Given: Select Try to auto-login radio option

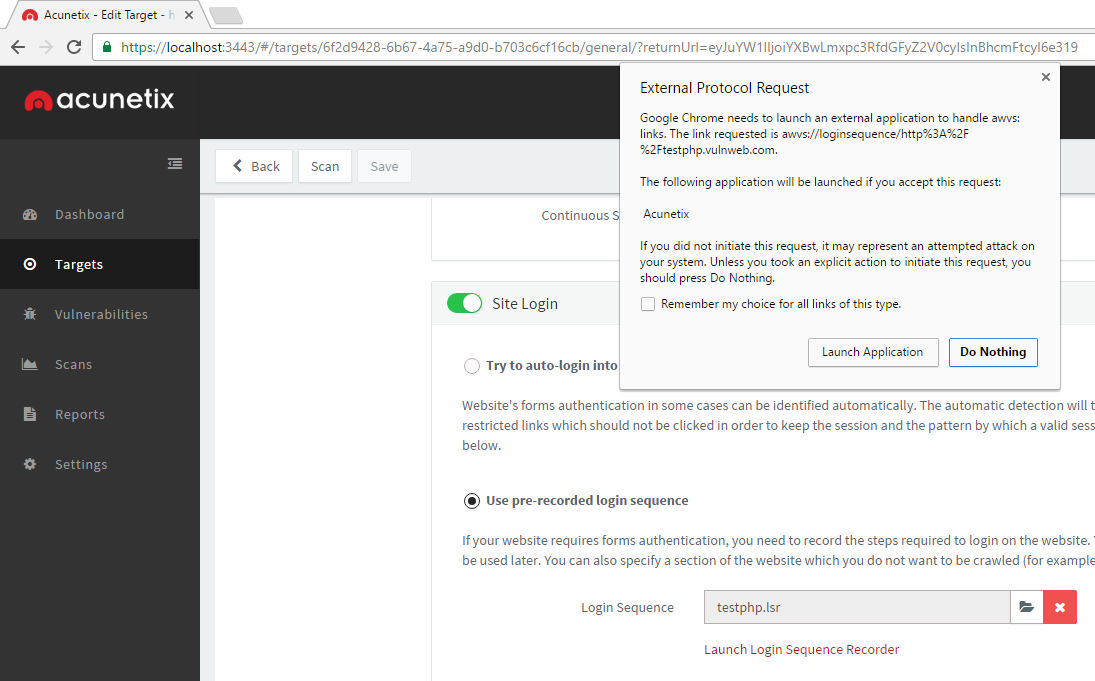Looking at the screenshot, I should pos(472,366).
